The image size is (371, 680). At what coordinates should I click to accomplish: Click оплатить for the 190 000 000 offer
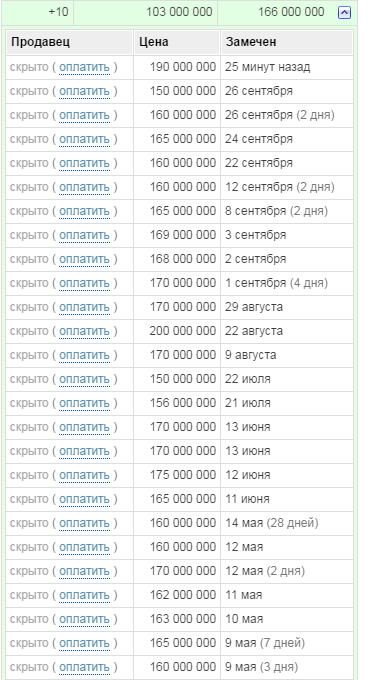point(85,67)
